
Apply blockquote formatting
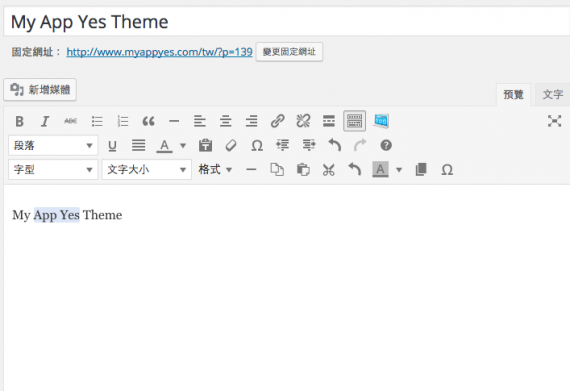tap(148, 121)
